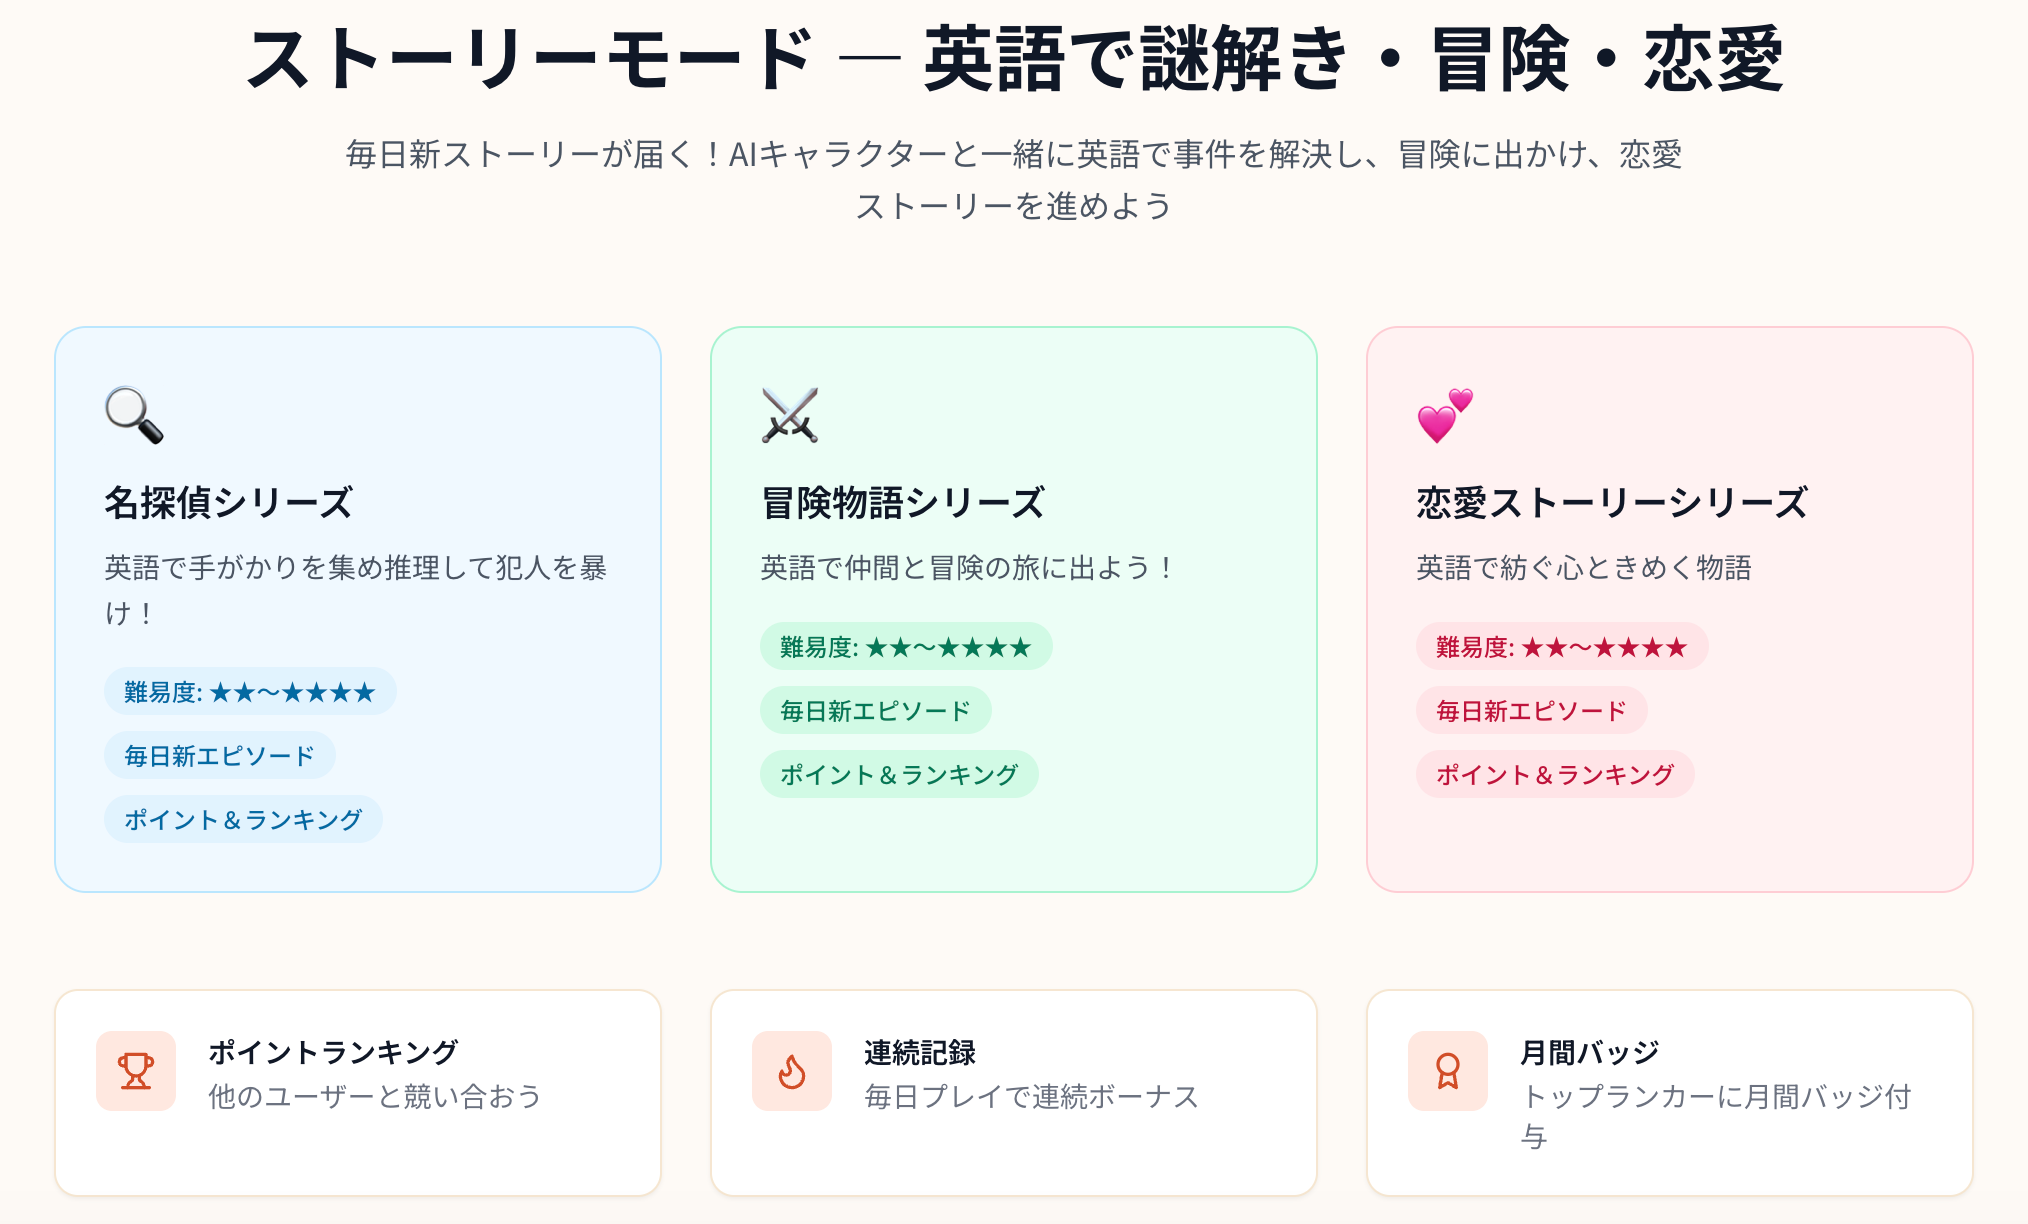The image size is (2028, 1224).
Task: Click the pink 難易度 star tag
Action: coord(1562,647)
